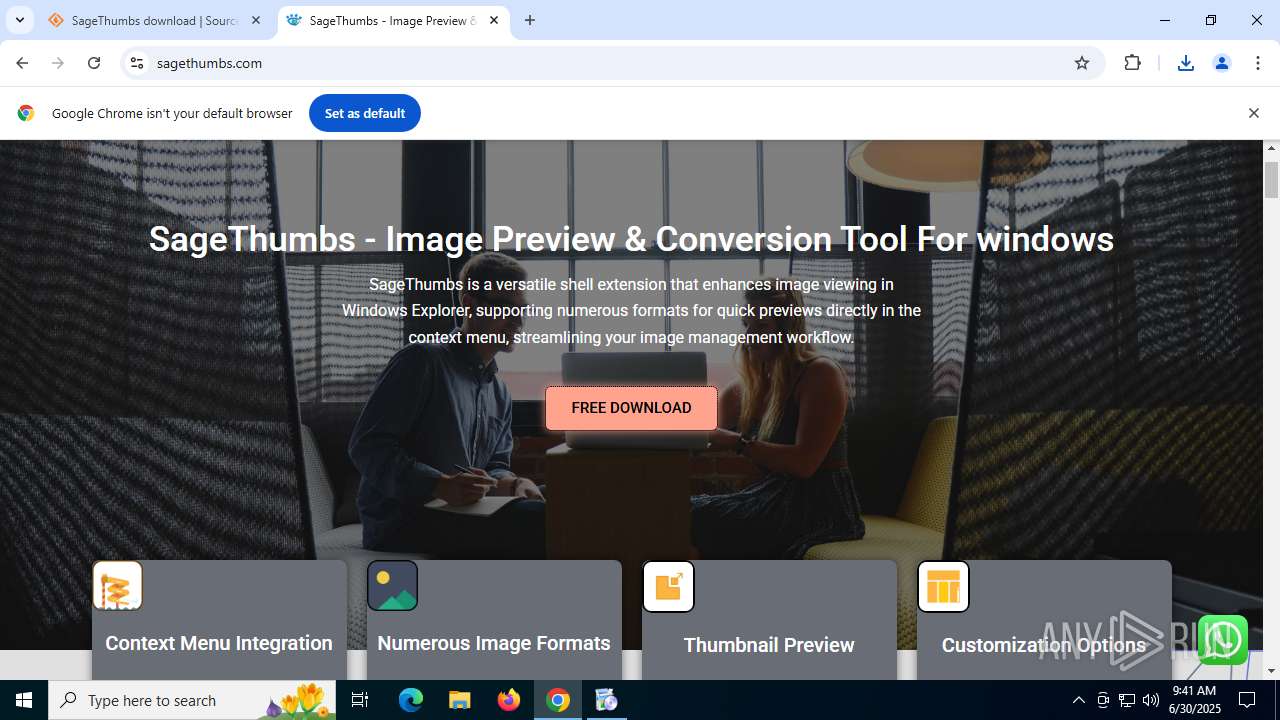The image size is (1280, 720).
Task: Open a new browser tab
Action: point(530,20)
